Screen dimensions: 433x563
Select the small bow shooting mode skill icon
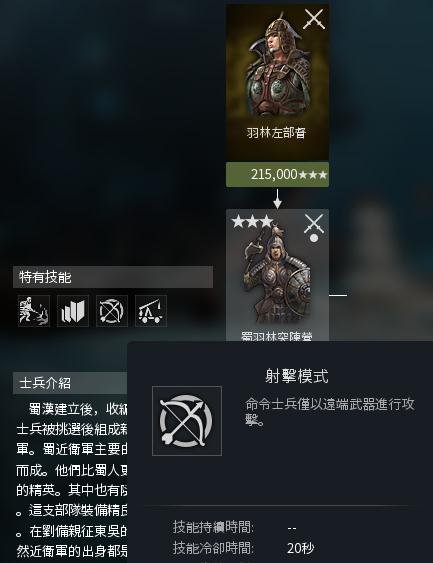pos(112,311)
